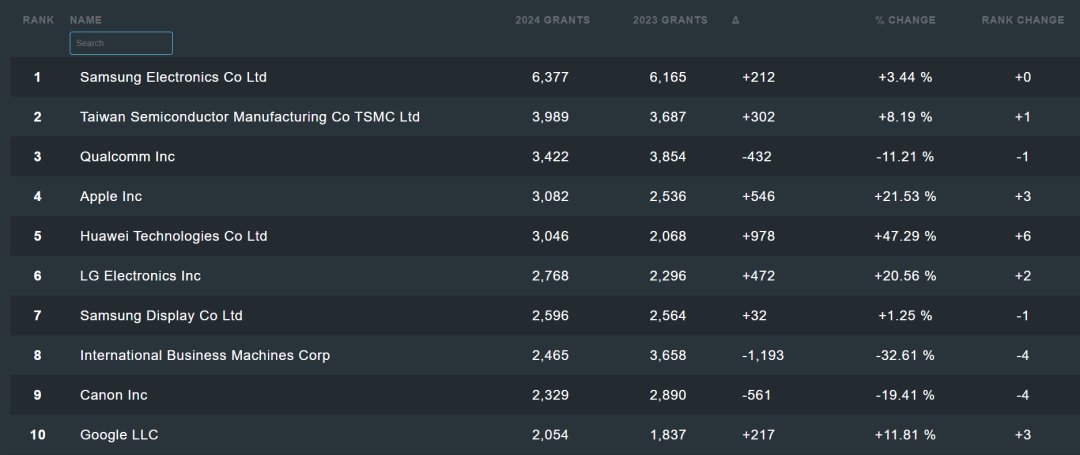Select International Business Machines Corp name
The height and width of the screenshot is (455, 1080).
205,356
